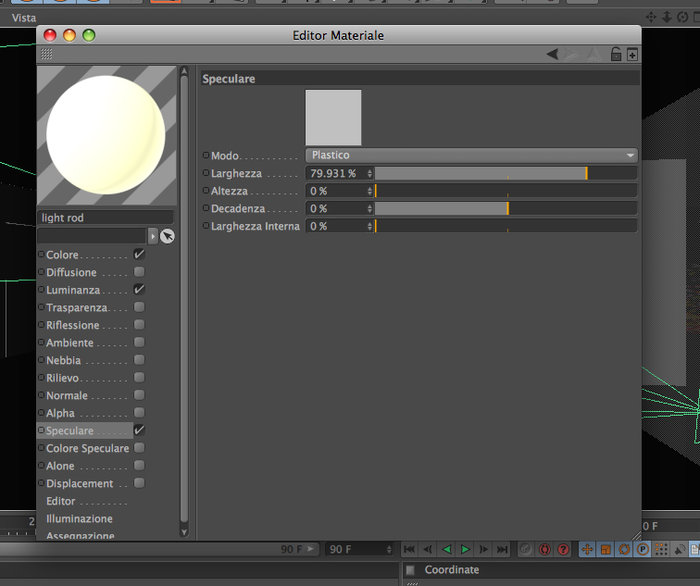Enable the Diffusione channel checkbox
Viewport: 700px width, 586px height.
click(x=139, y=272)
